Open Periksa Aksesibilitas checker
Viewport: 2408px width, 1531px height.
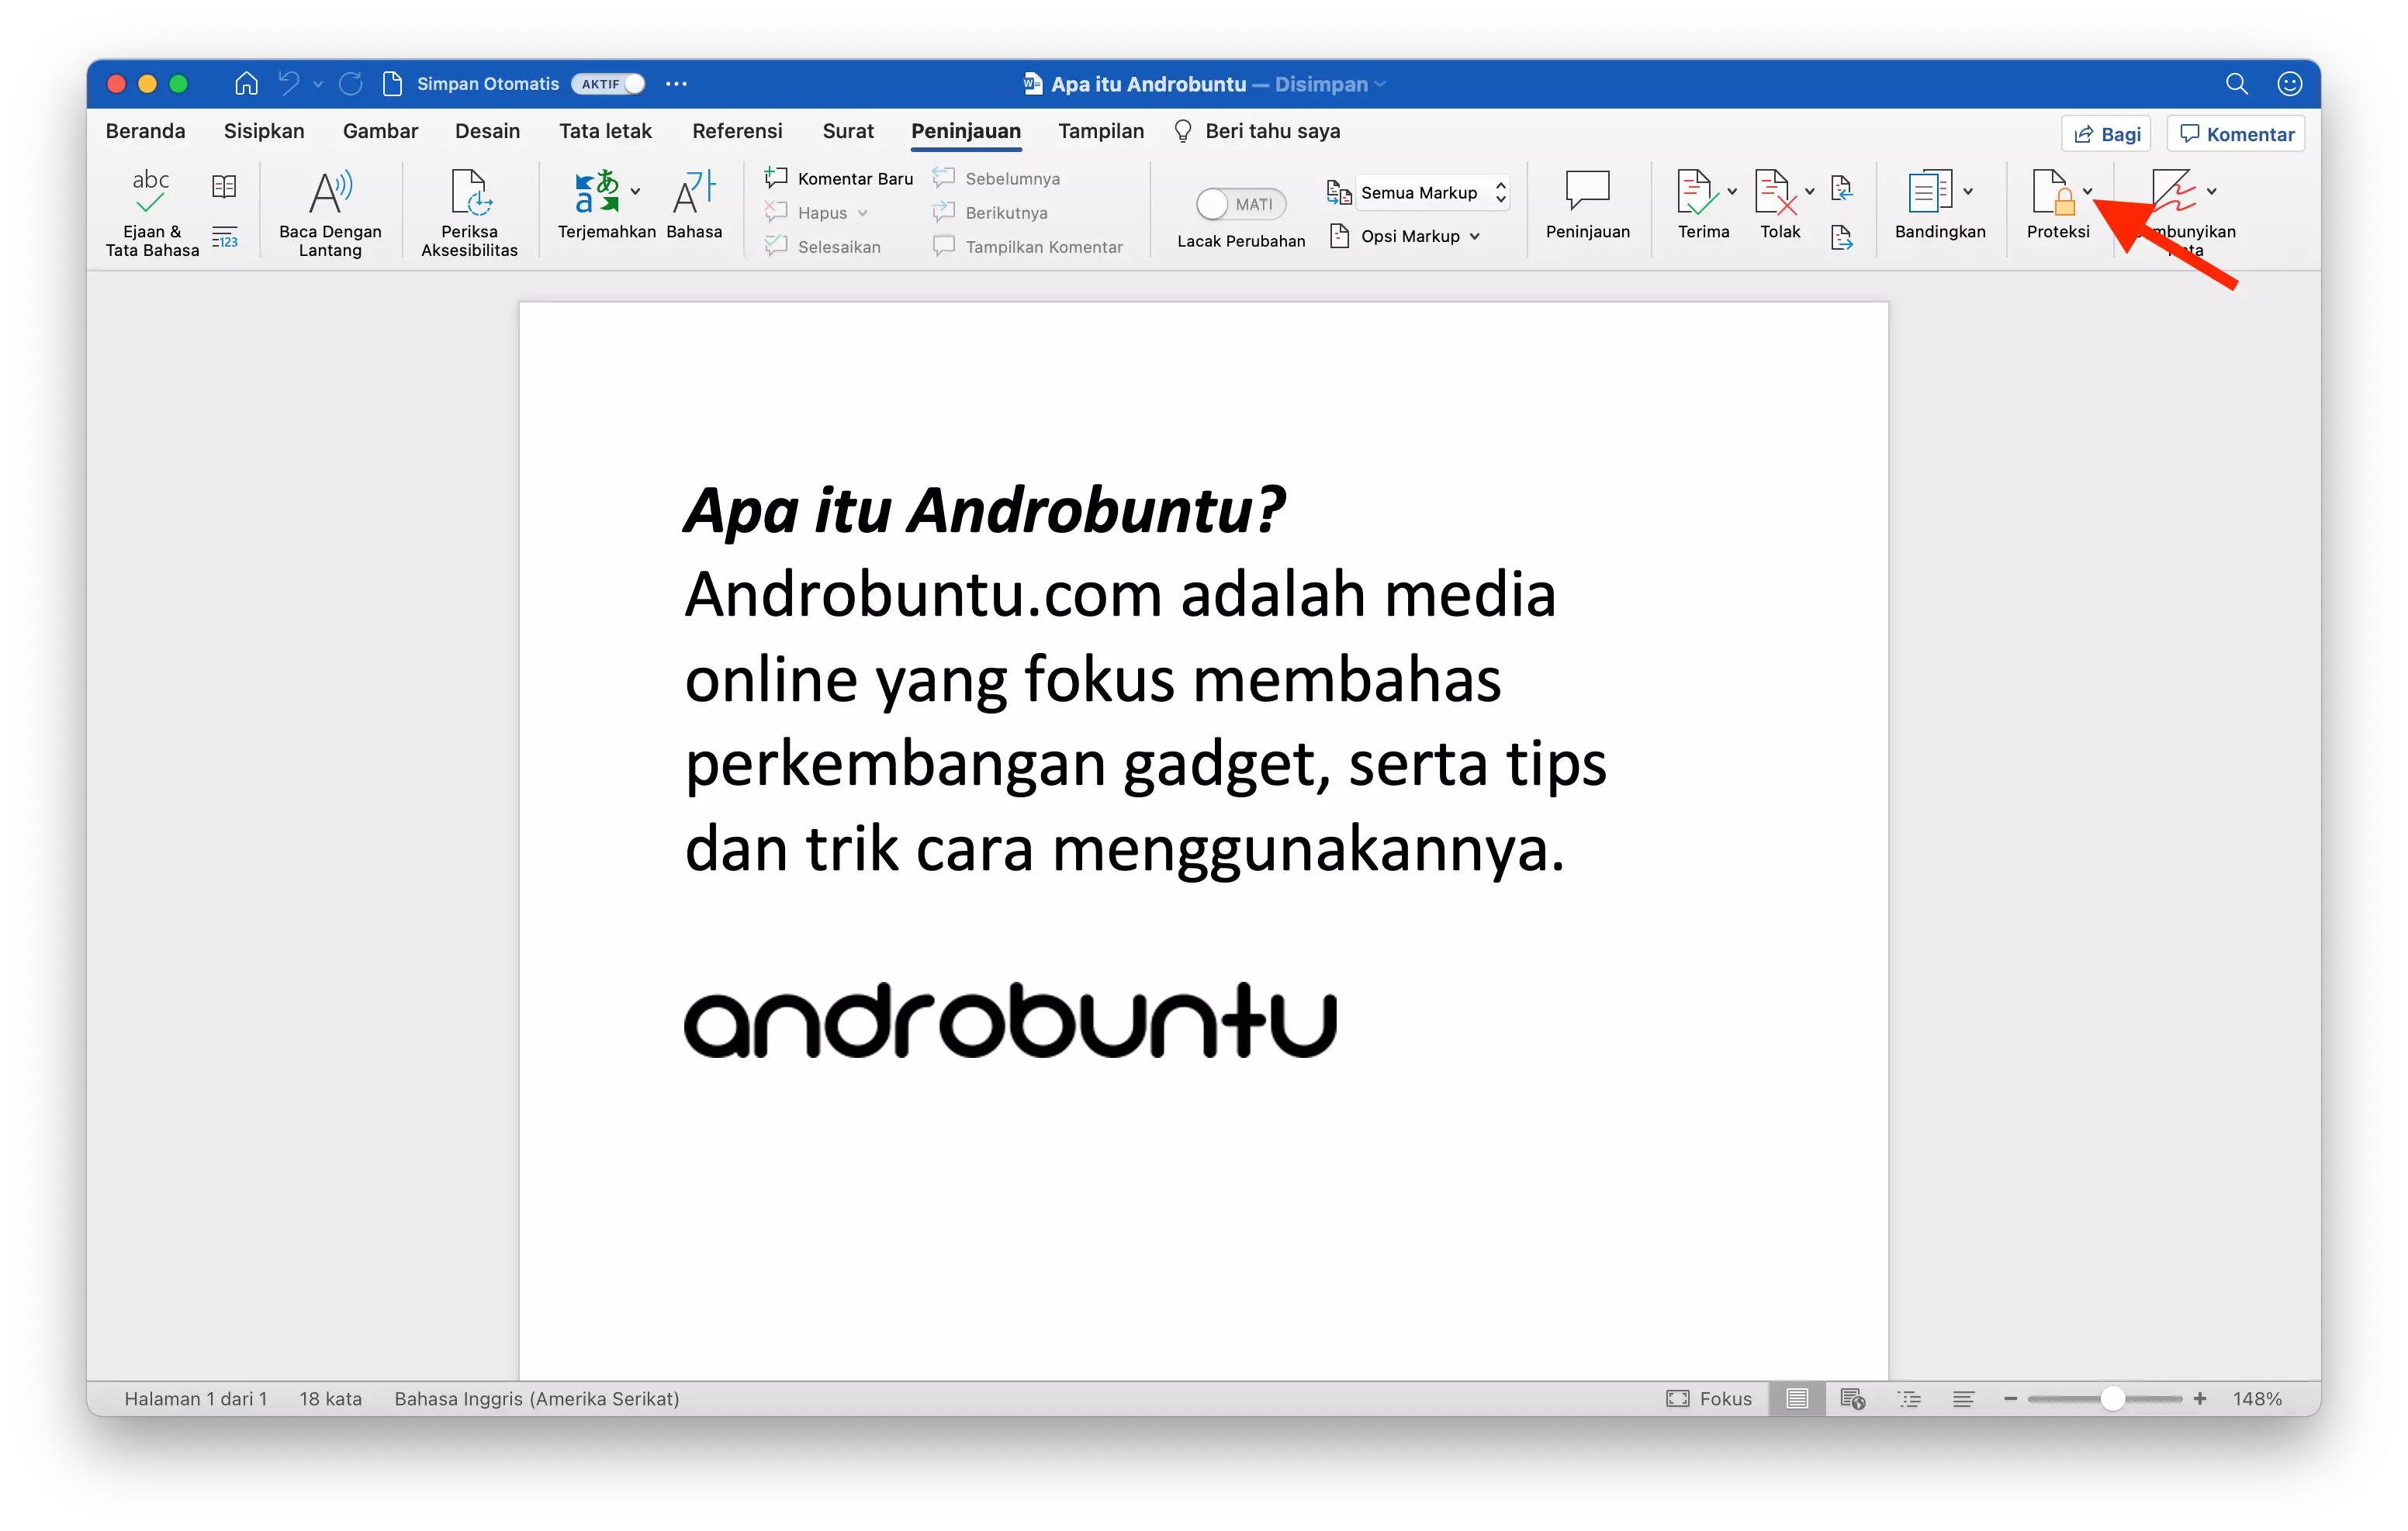pos(468,210)
